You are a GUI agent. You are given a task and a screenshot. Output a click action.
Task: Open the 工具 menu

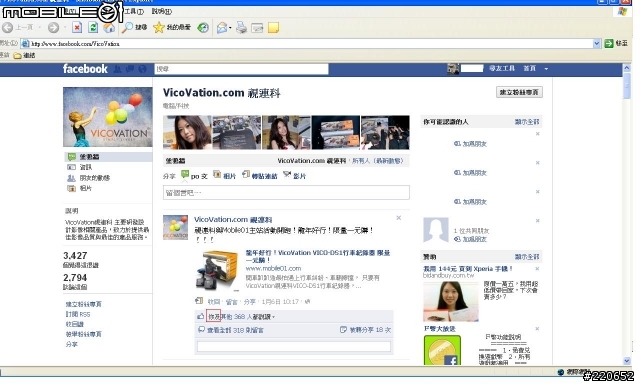134,11
